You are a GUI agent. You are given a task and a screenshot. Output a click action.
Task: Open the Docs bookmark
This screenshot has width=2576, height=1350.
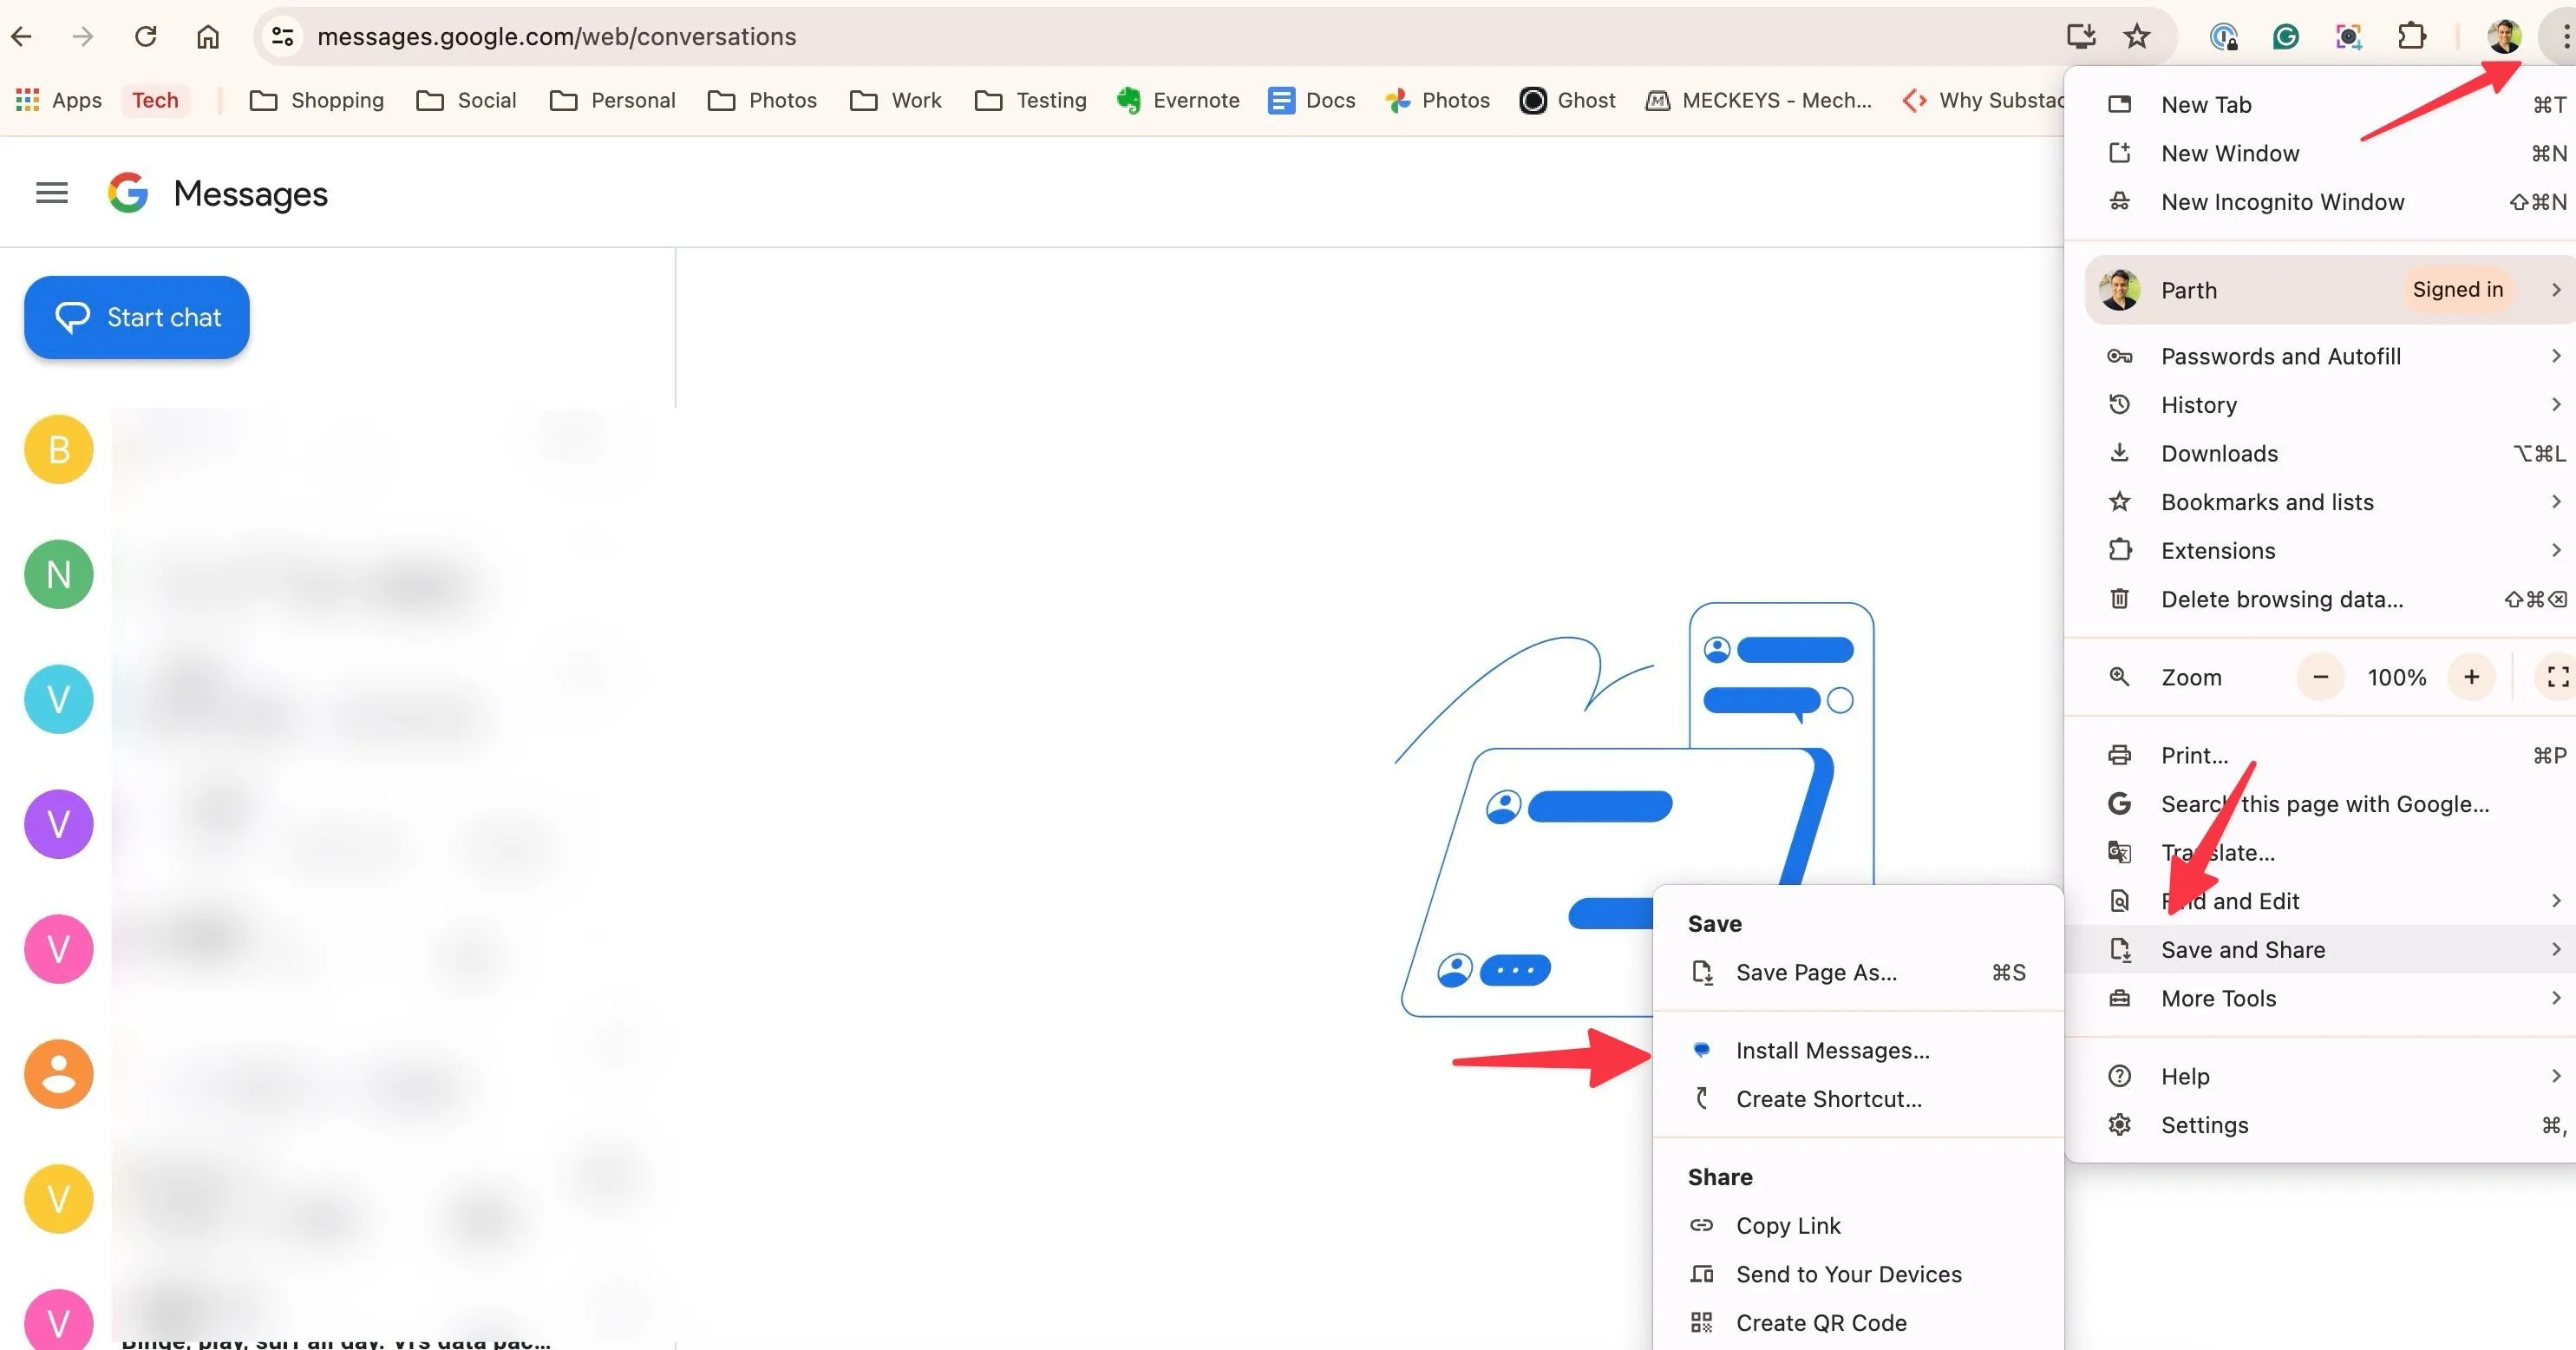tap(1311, 100)
